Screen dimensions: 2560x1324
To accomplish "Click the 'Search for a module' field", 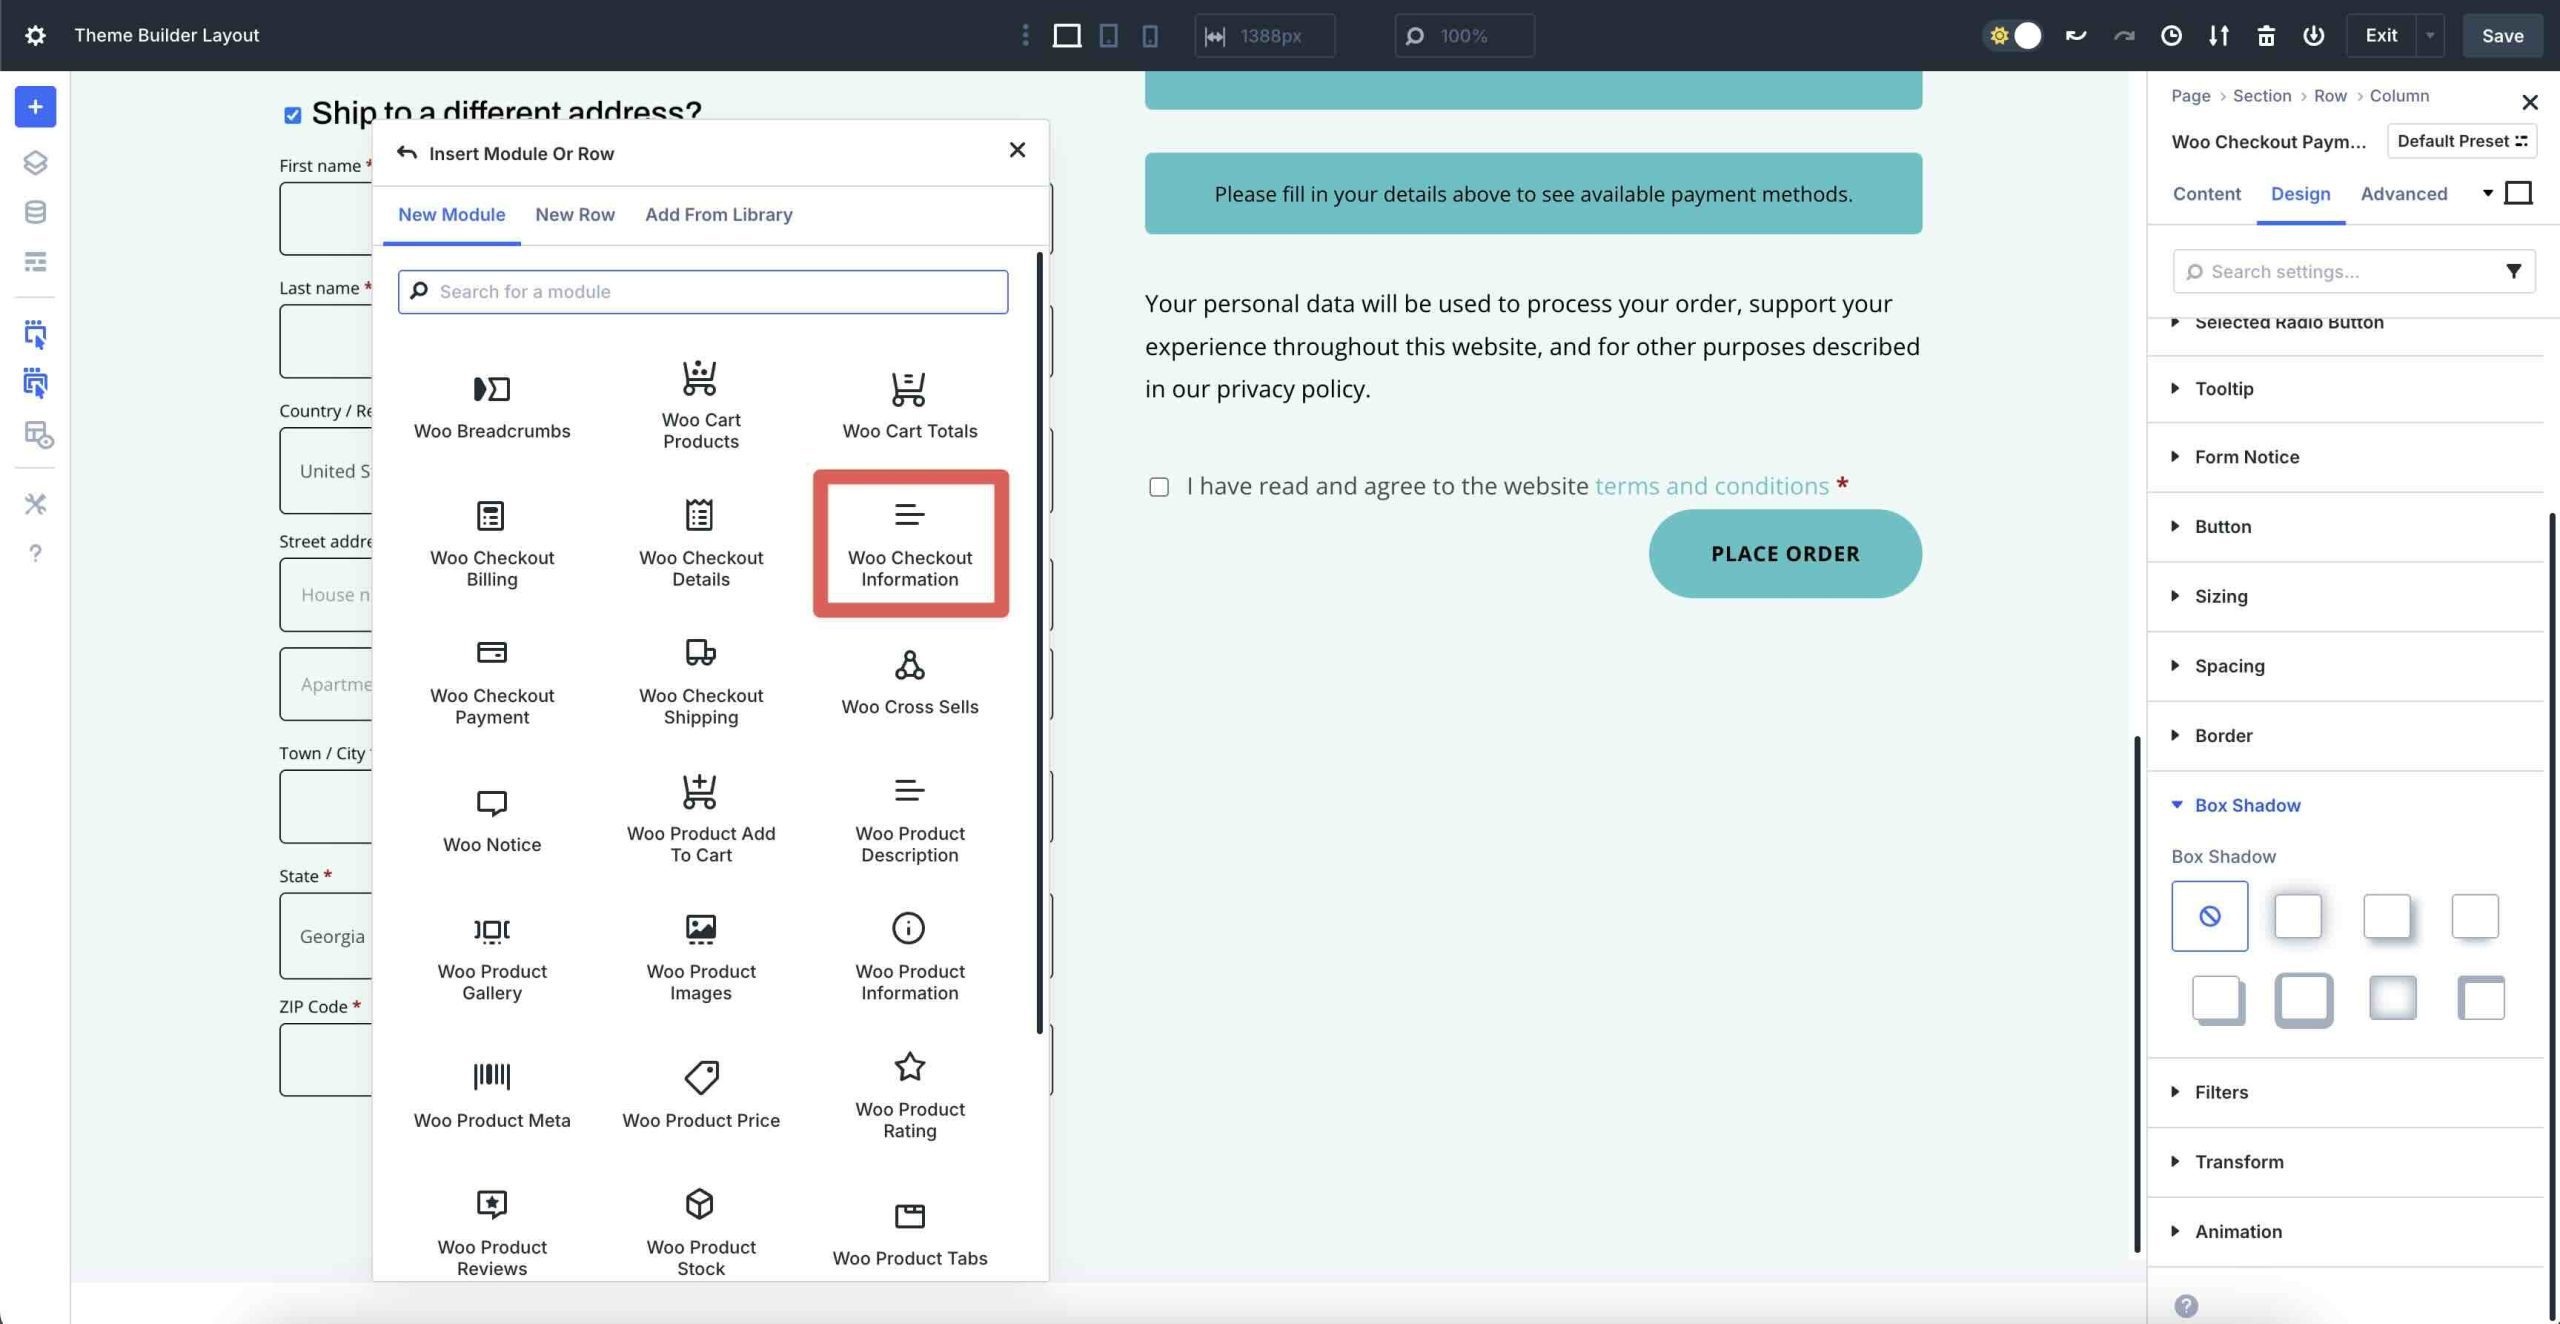I will [x=702, y=291].
